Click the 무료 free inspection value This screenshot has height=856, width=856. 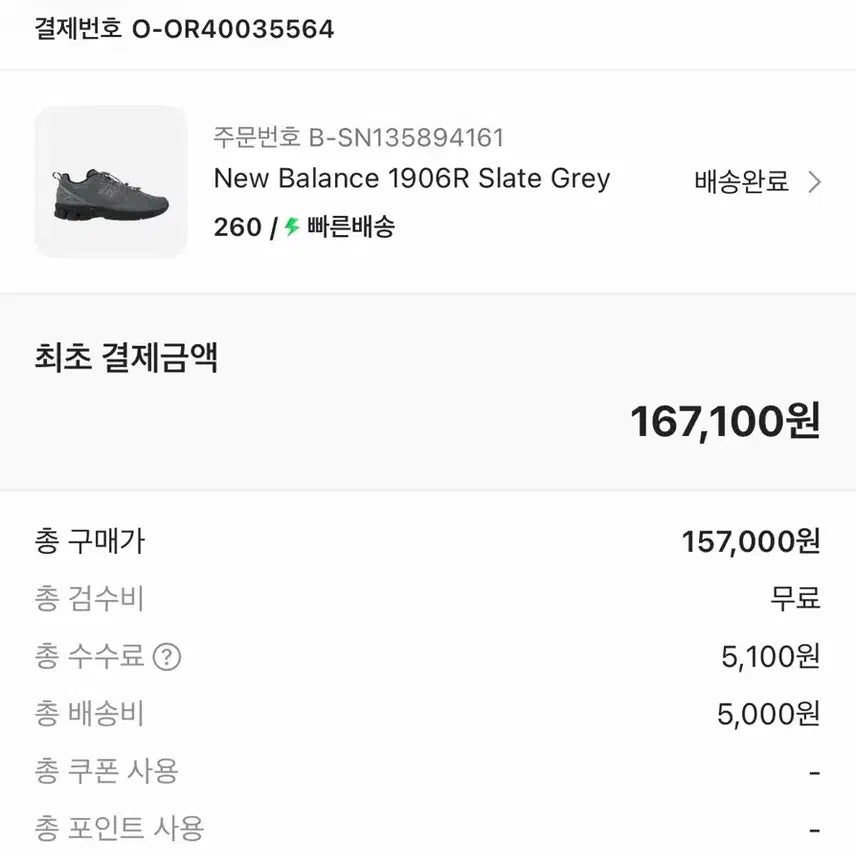[795, 599]
